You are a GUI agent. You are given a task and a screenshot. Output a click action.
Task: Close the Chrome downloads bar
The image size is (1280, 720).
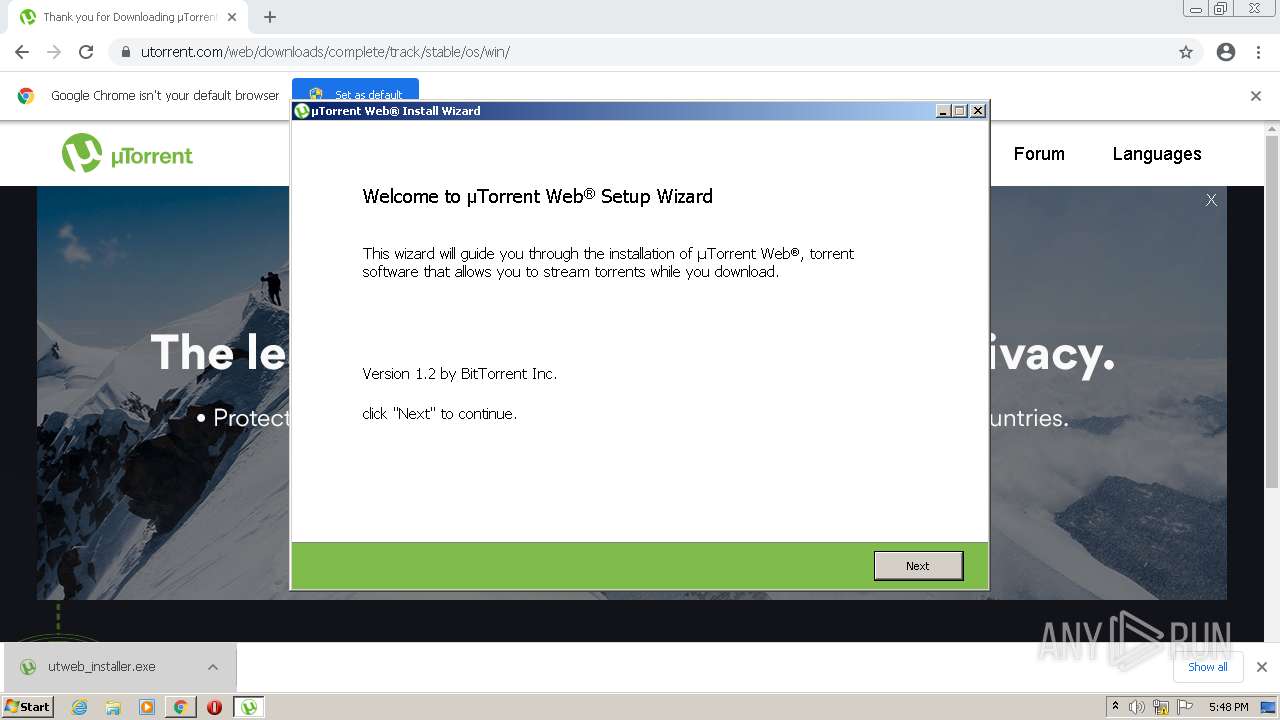coord(1262,667)
